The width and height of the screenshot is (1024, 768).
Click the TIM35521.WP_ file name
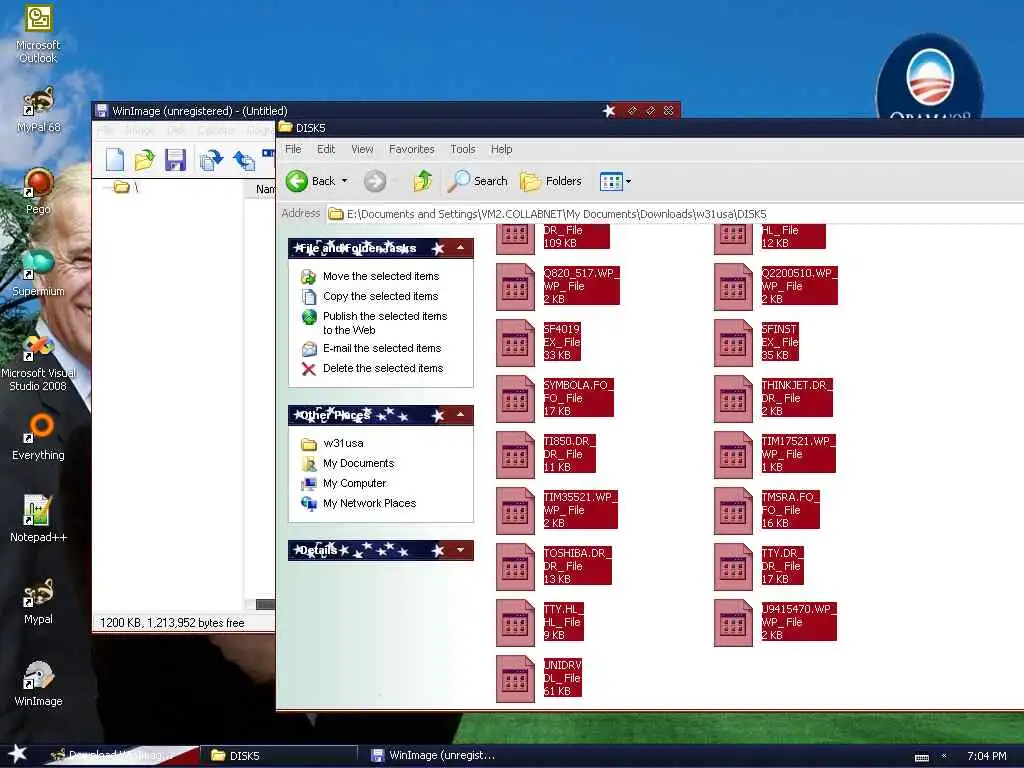[x=581, y=498]
